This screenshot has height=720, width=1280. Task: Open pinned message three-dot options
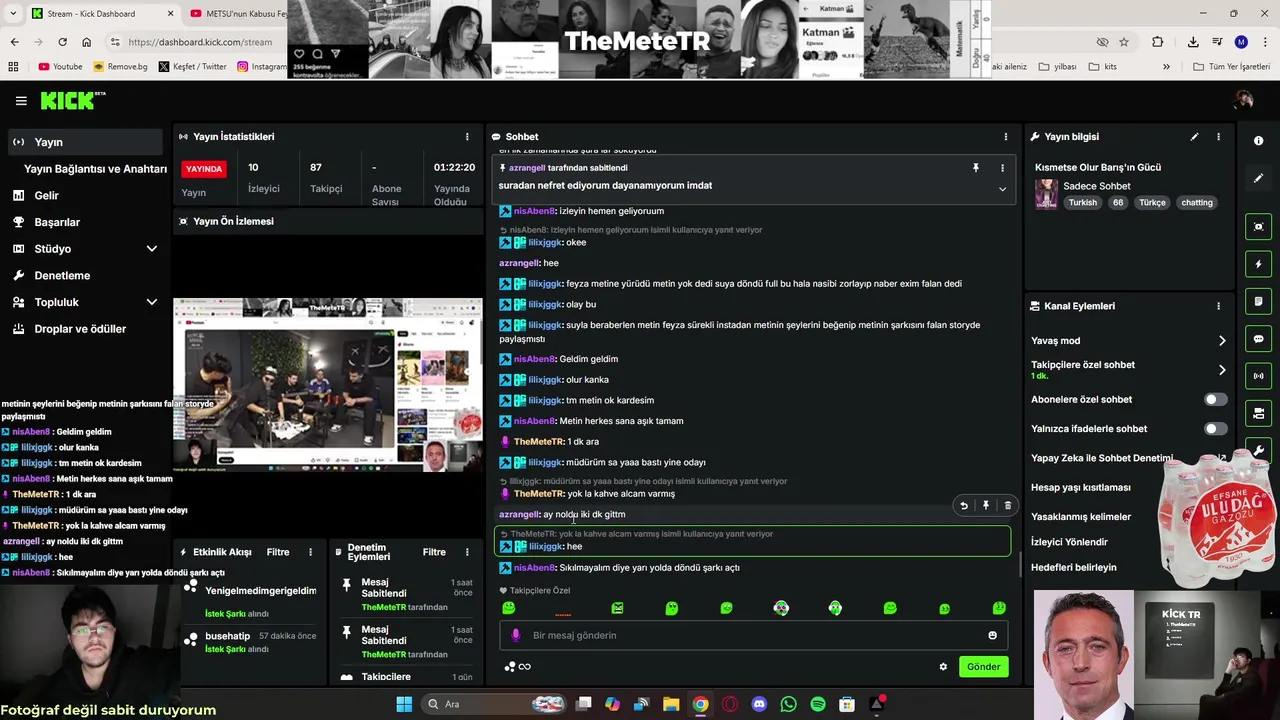pos(1002,168)
